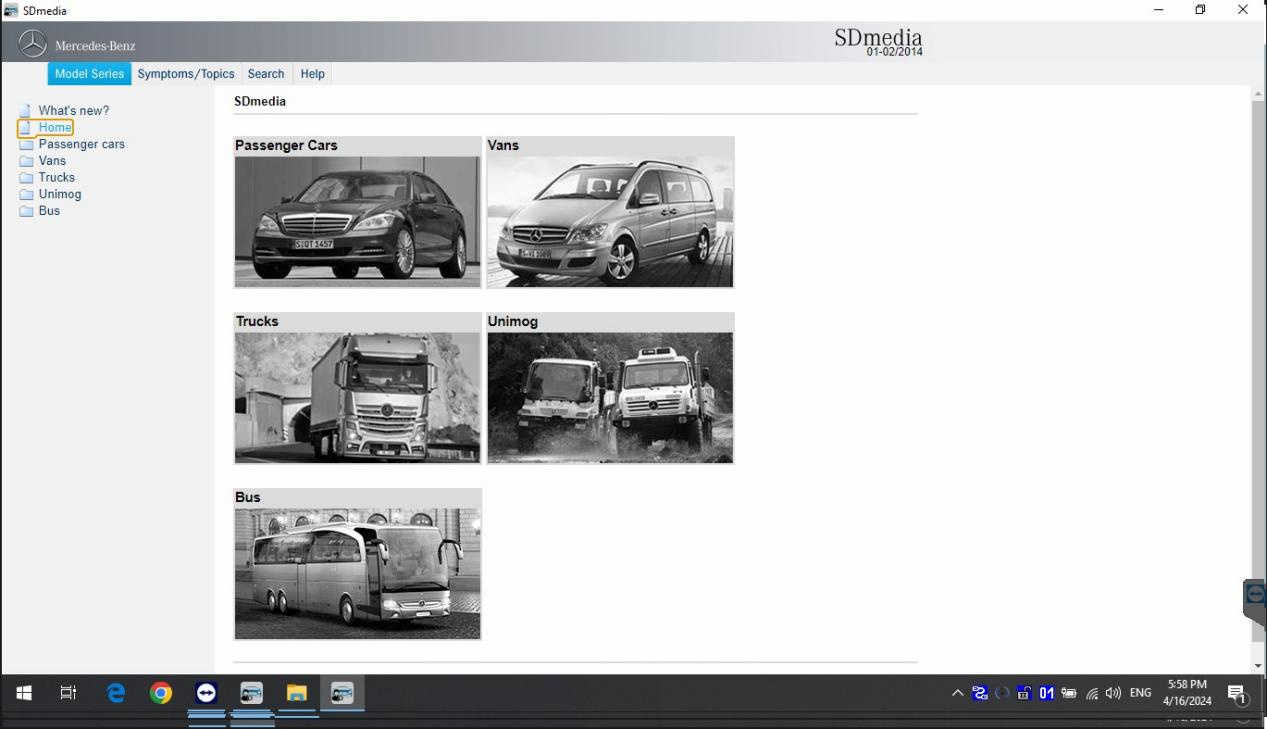This screenshot has height=729, width=1267.
Task: Select the Help tab
Action: tap(312, 74)
